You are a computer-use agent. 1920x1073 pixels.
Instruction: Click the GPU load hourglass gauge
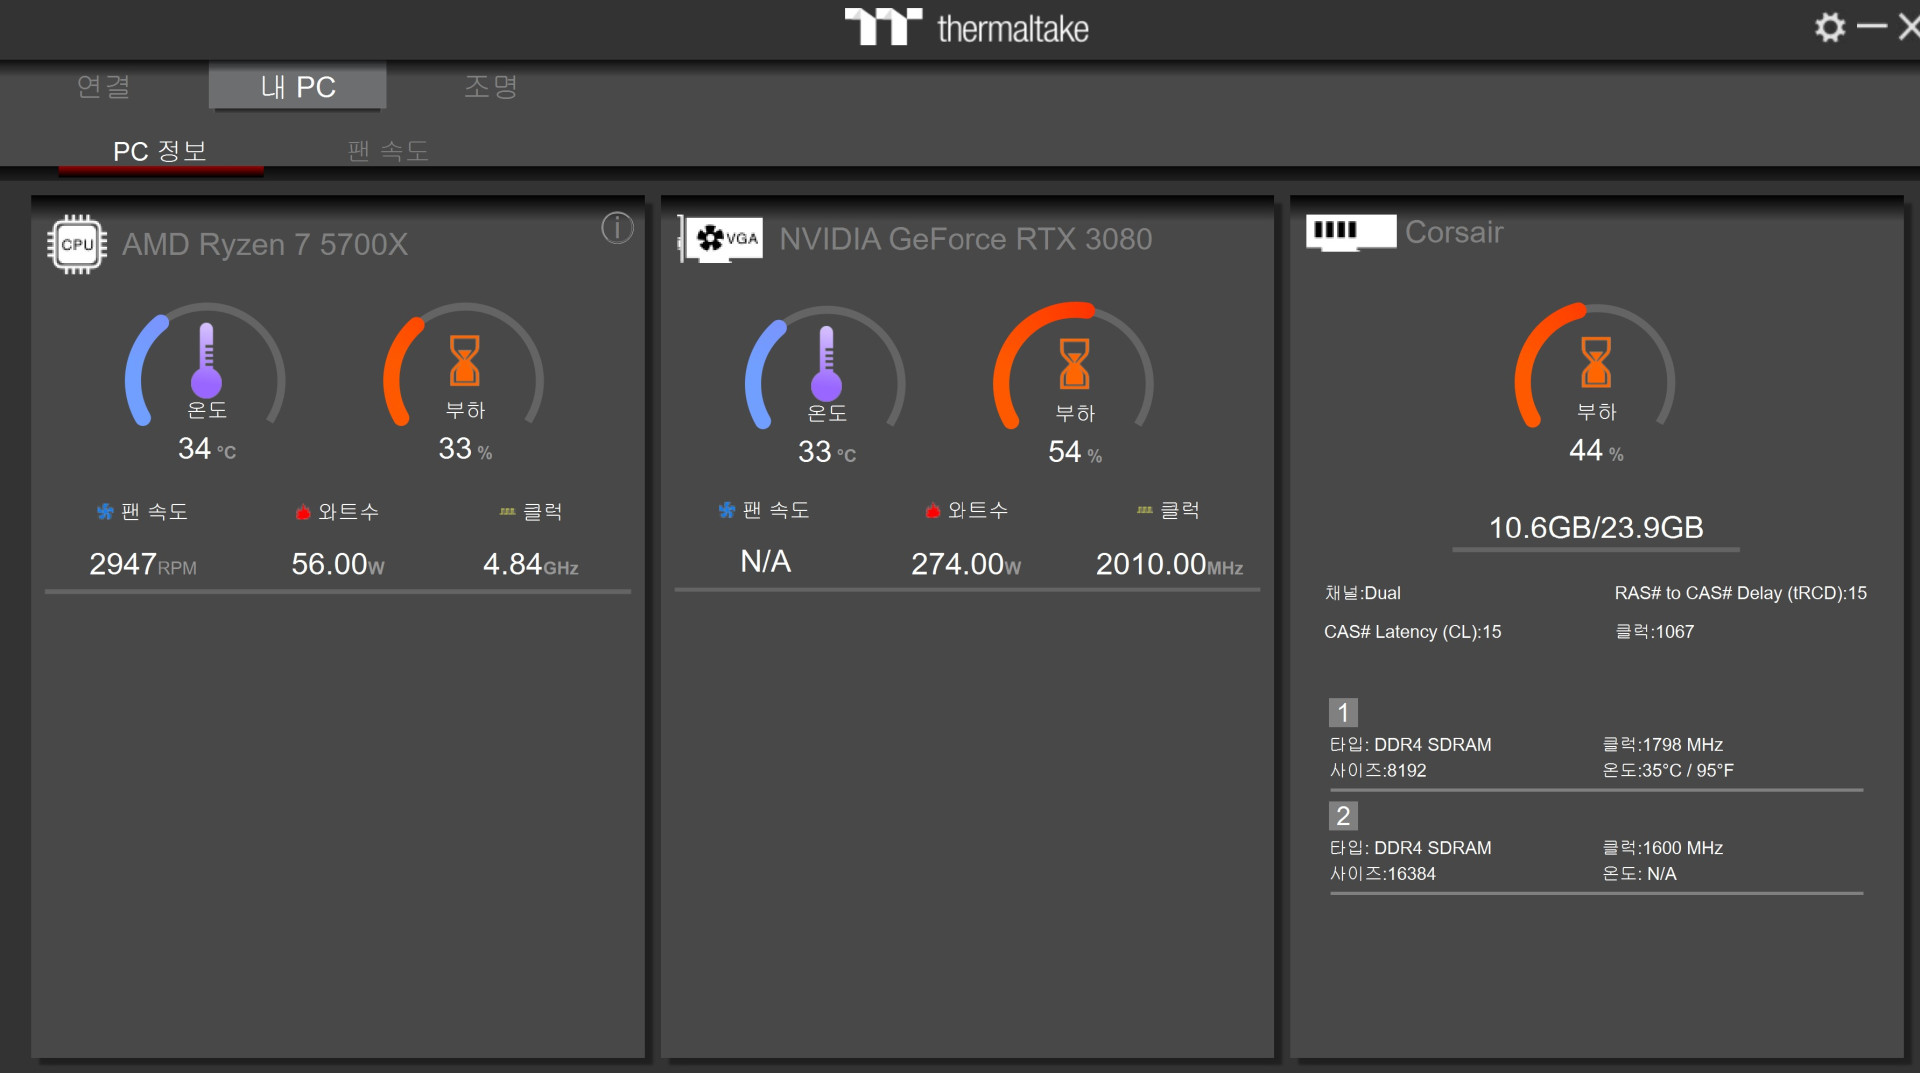1074,368
